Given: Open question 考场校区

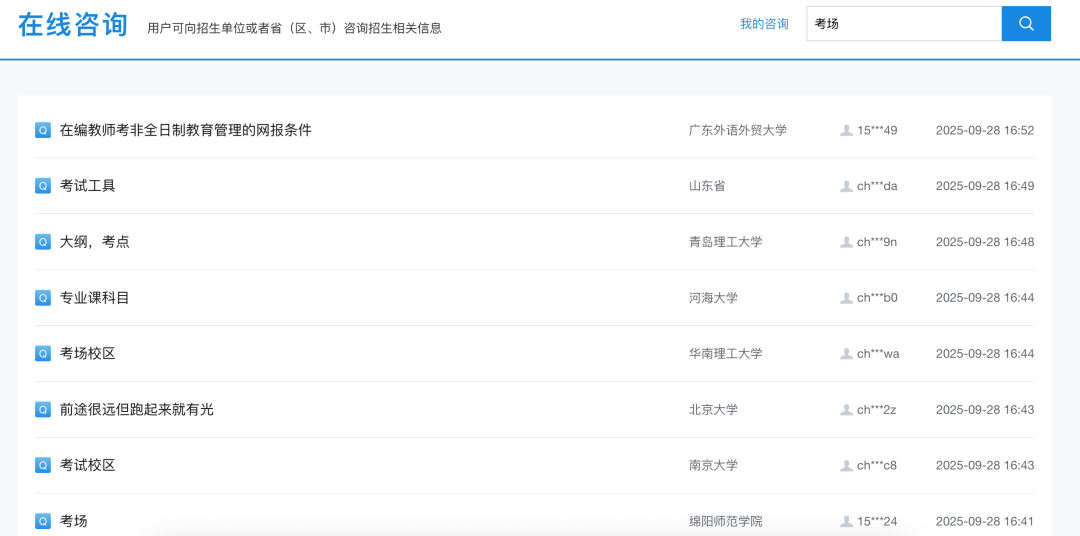Looking at the screenshot, I should tap(87, 353).
